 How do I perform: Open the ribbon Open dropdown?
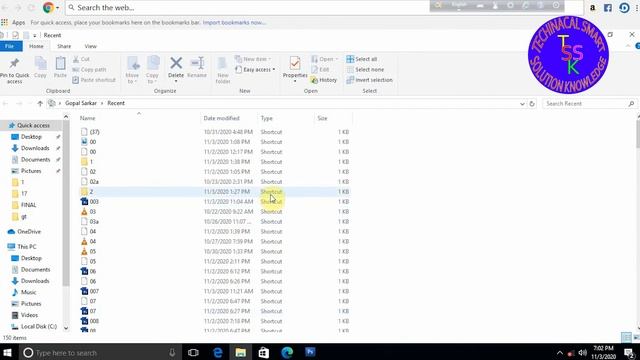[x=325, y=59]
